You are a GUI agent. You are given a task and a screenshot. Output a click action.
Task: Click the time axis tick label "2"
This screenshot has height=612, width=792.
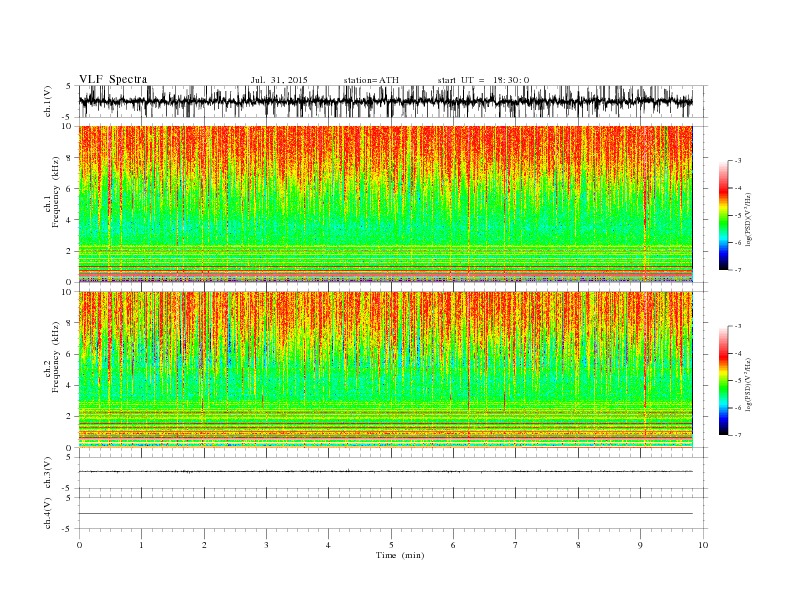click(204, 545)
